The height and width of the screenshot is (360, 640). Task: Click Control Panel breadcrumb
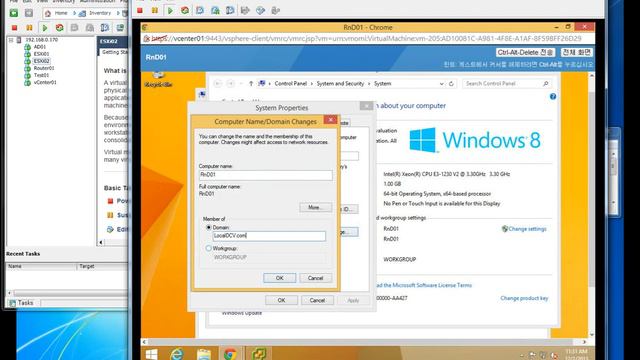[x=290, y=84]
